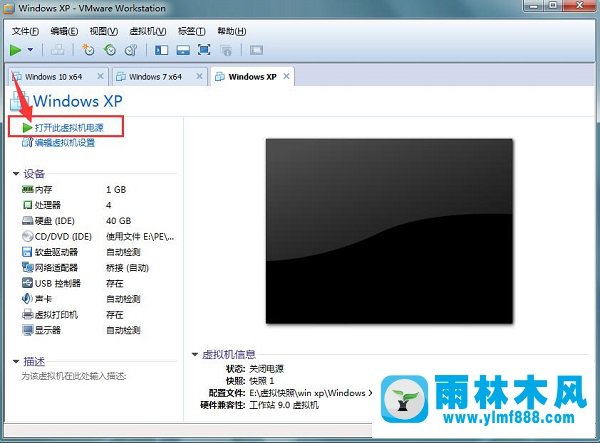This screenshot has height=443, width=600.
Task: Select the 软盘驱动器 floppy device icon
Action: click(x=27, y=252)
